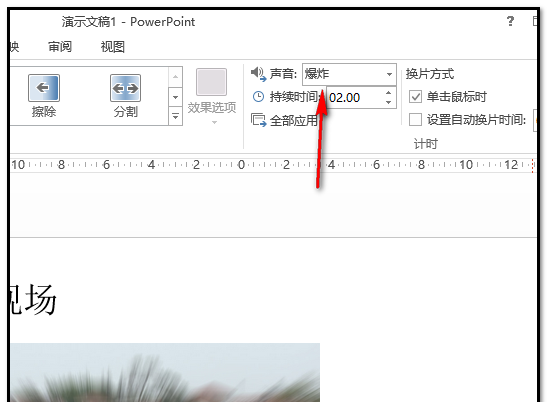The image size is (547, 402).
Task: Open the 审阅 ribbon tab
Action: coord(60,46)
